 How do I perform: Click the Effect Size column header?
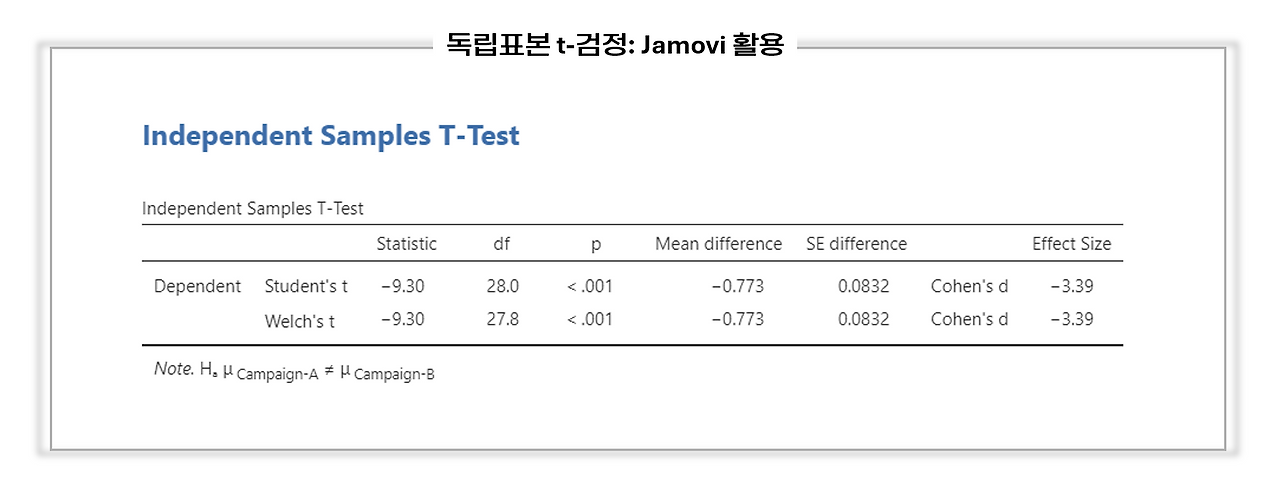[x=1071, y=244]
